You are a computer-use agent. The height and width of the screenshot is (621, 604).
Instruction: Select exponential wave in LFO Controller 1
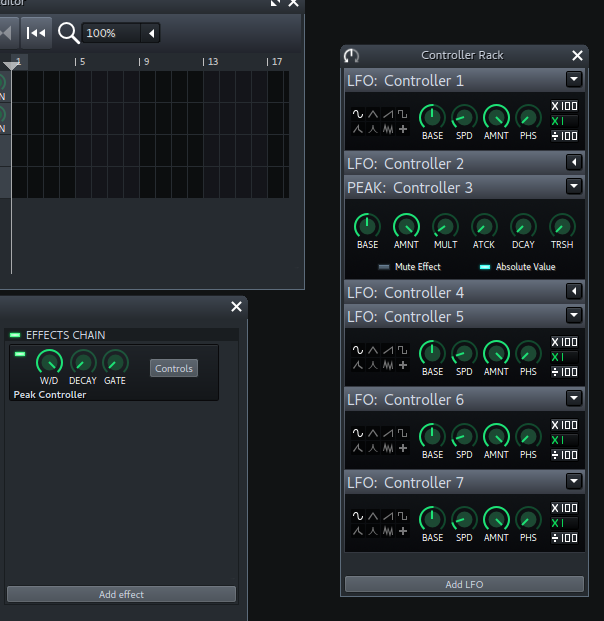(x=373, y=129)
